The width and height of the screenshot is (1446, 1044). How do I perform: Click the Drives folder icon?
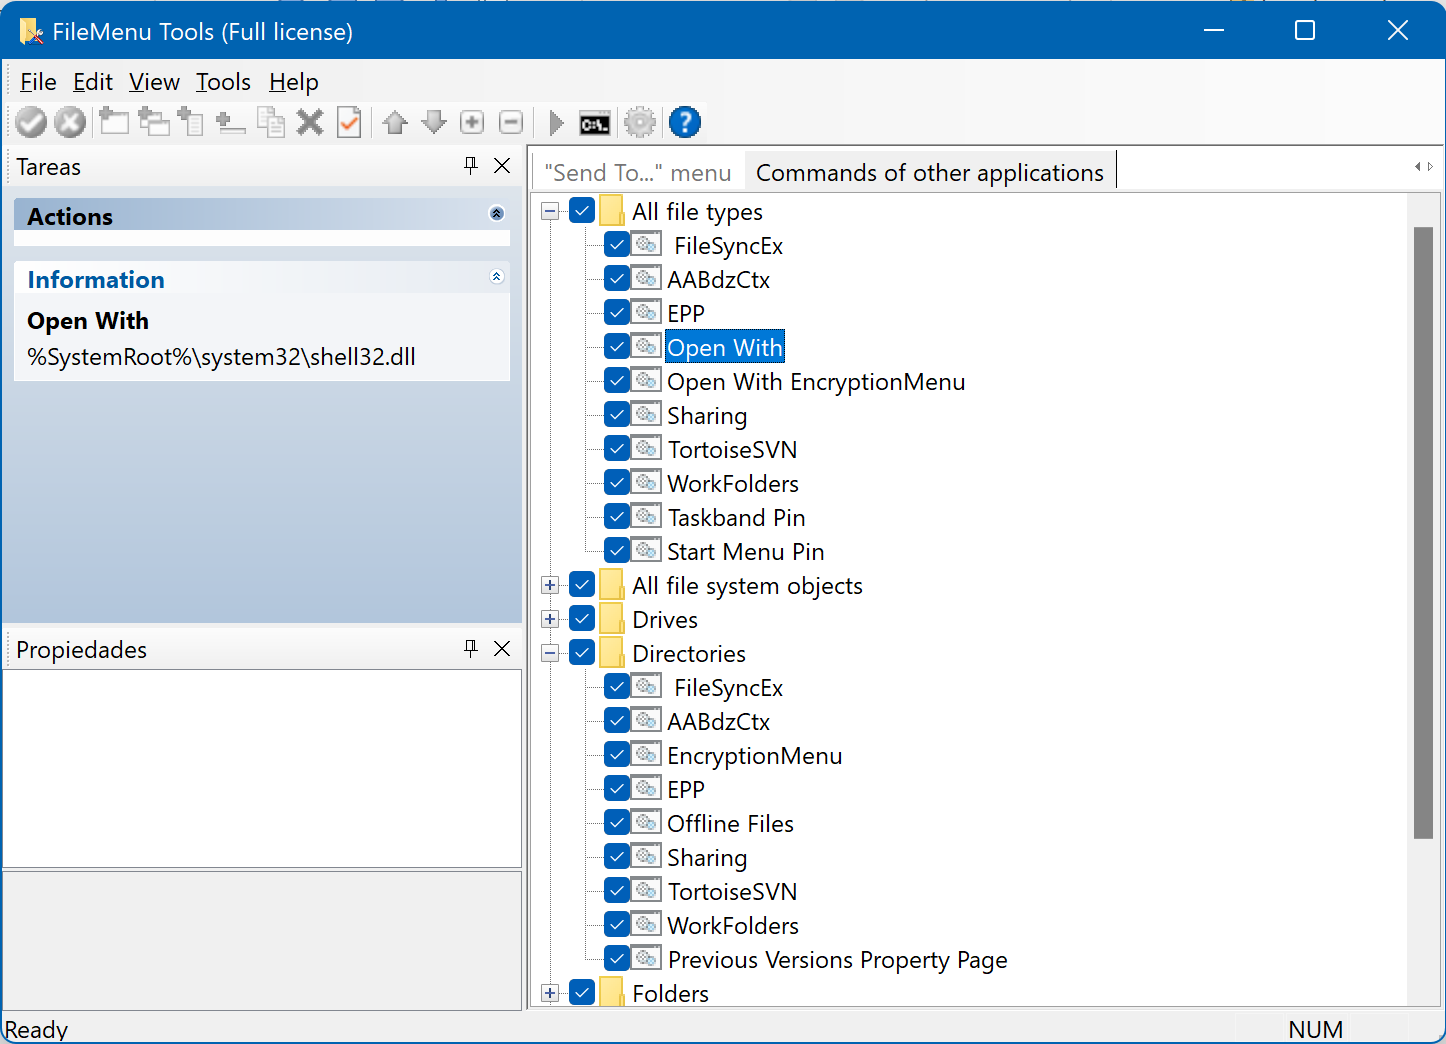pyautogui.click(x=612, y=619)
